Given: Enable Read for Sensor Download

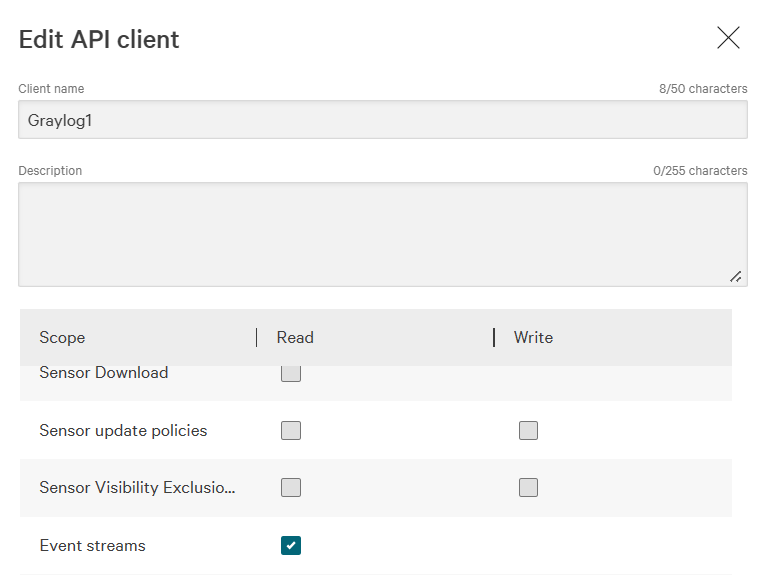Looking at the screenshot, I should tap(291, 374).
